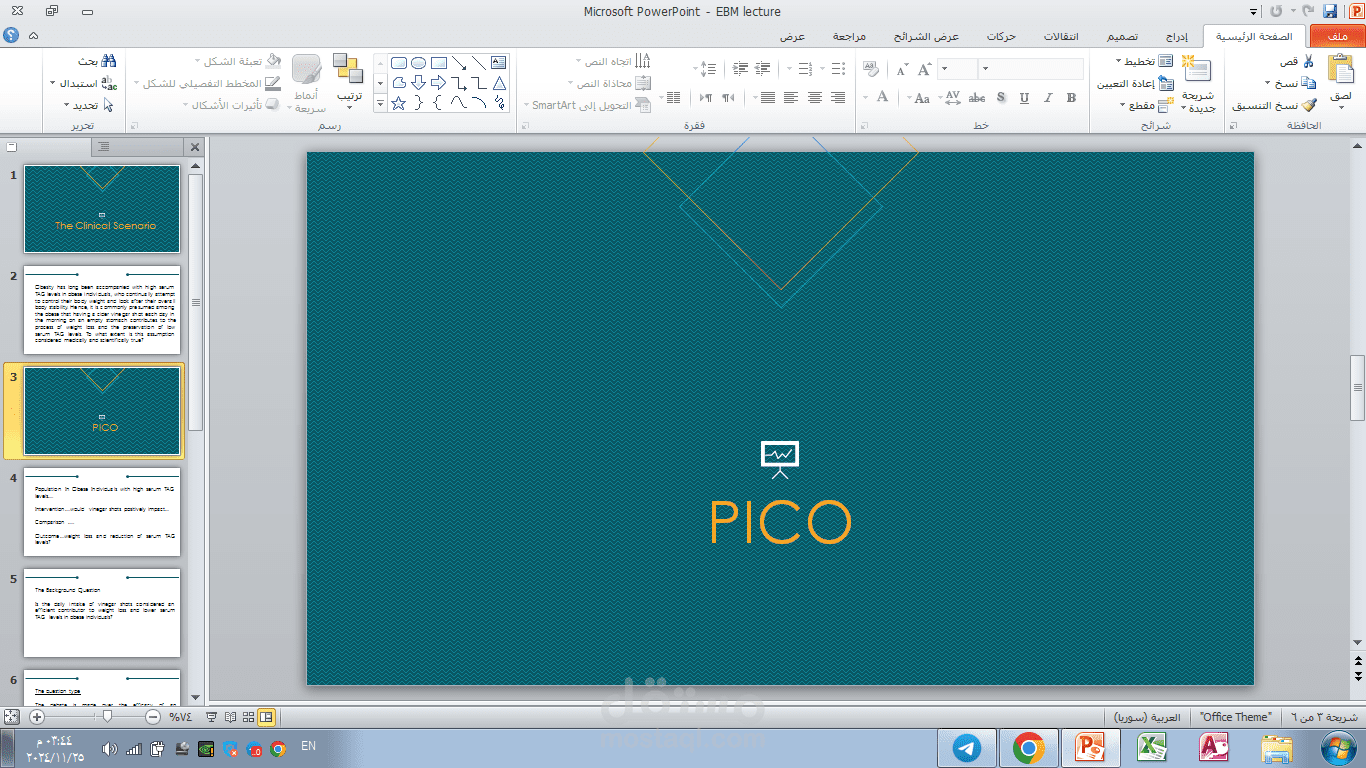Apply strikethrough formatting (abc icon)
Viewport: 1366px width, 768px height.
point(977,98)
